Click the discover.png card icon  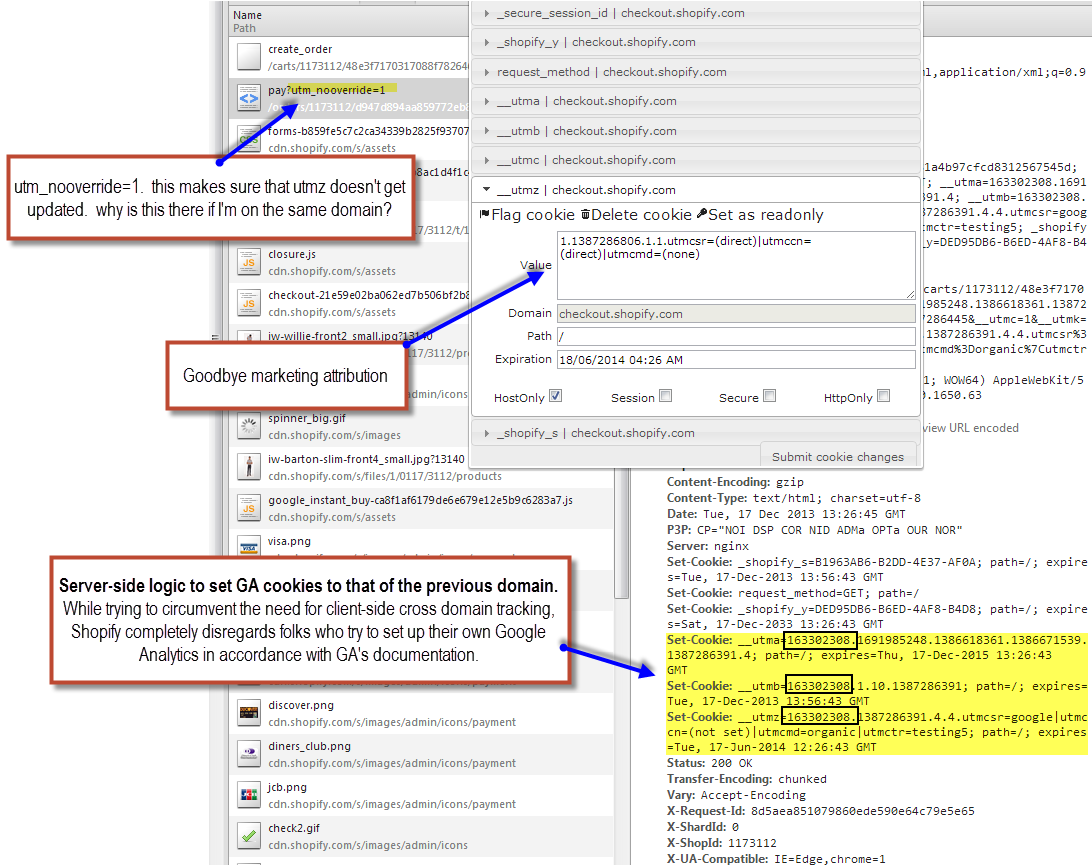coord(249,713)
